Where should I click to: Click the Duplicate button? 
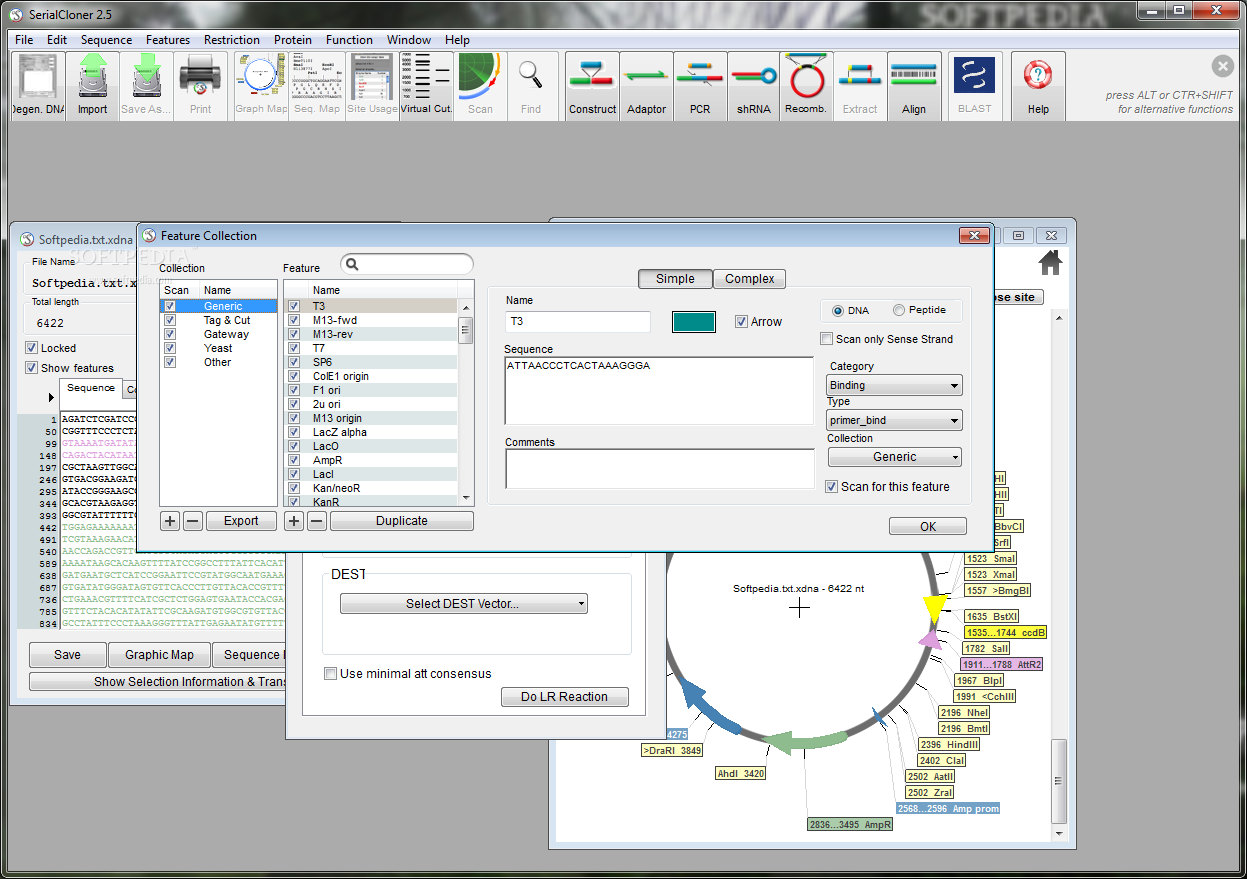coord(402,521)
